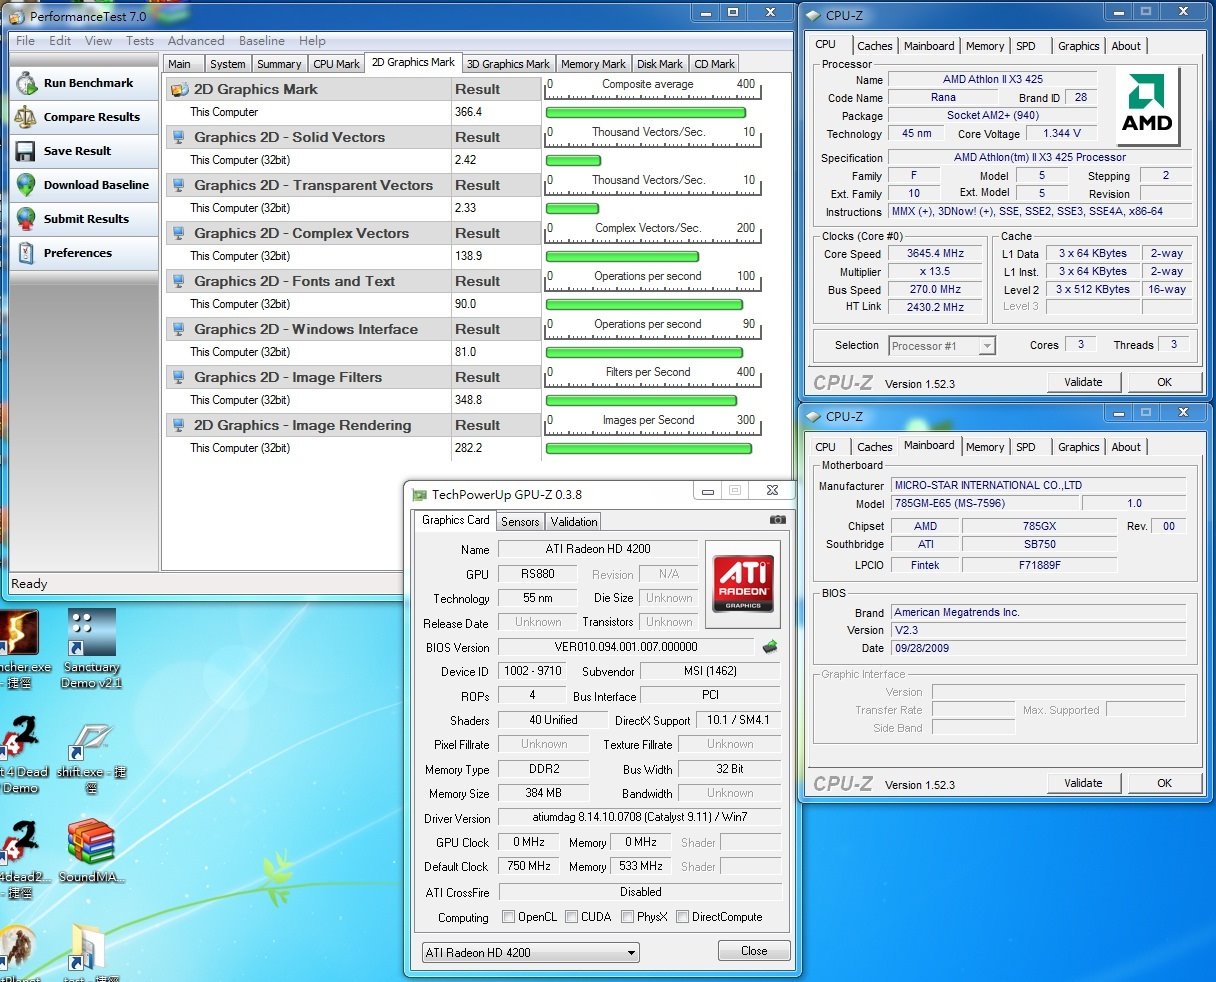Click the AMD logo in CPU-Z
This screenshot has width=1216, height=982.
coord(1147,106)
